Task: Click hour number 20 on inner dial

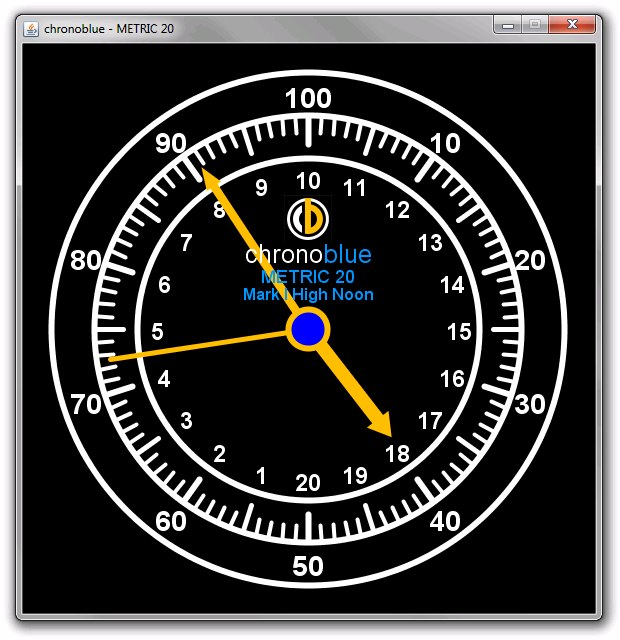Action: click(x=308, y=483)
